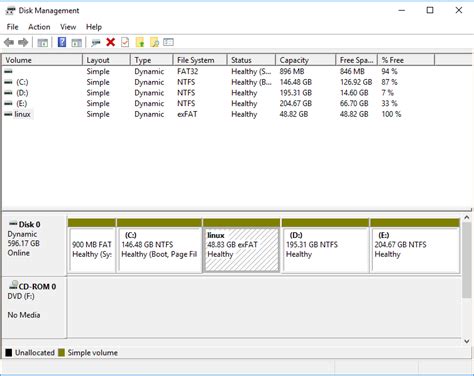This screenshot has width=474, height=376.
Task: Click the folder with magnifier Explore icon
Action: click(154, 42)
